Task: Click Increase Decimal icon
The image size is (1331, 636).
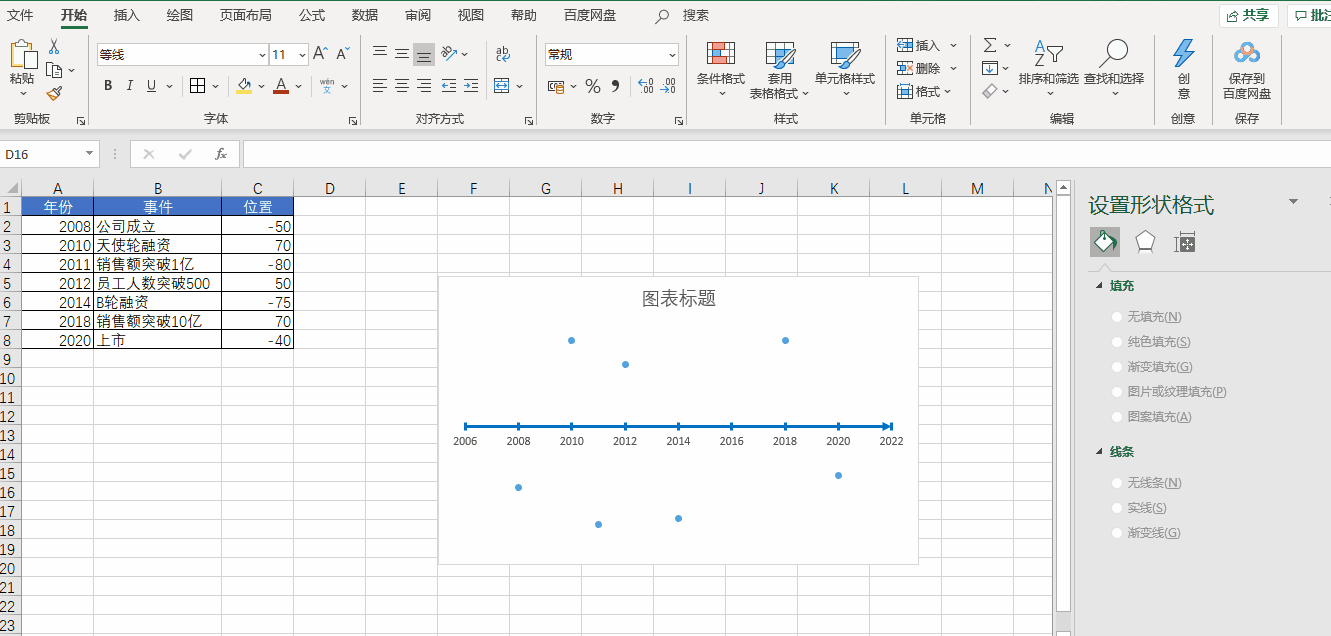Action: click(x=645, y=86)
